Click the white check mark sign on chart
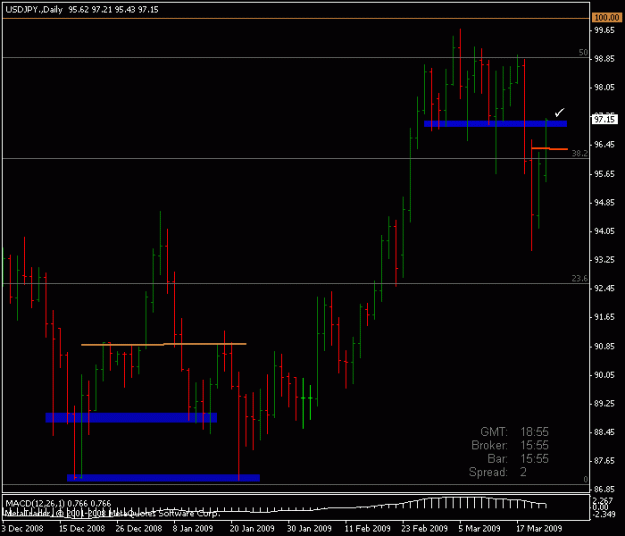 click(x=560, y=112)
